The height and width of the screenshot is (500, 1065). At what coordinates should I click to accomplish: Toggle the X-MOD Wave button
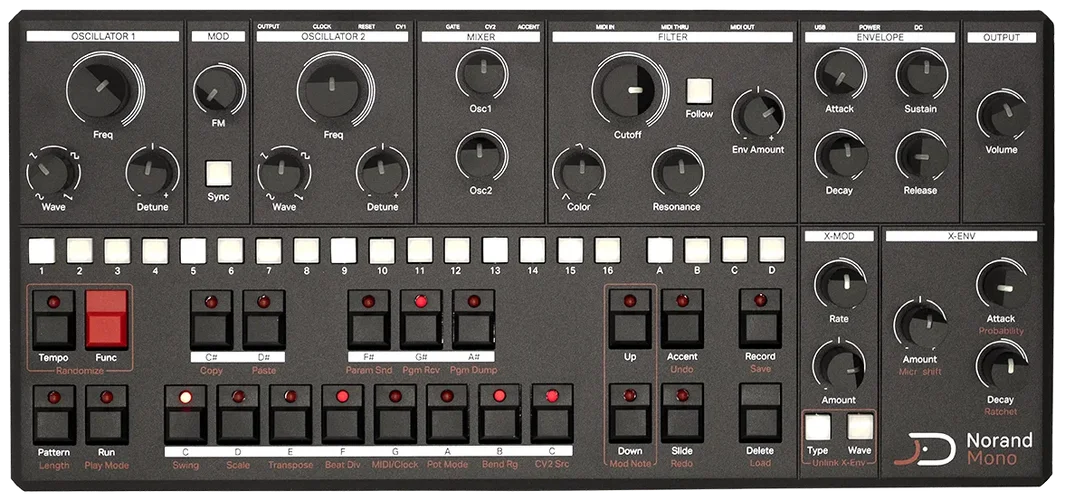coord(860,427)
